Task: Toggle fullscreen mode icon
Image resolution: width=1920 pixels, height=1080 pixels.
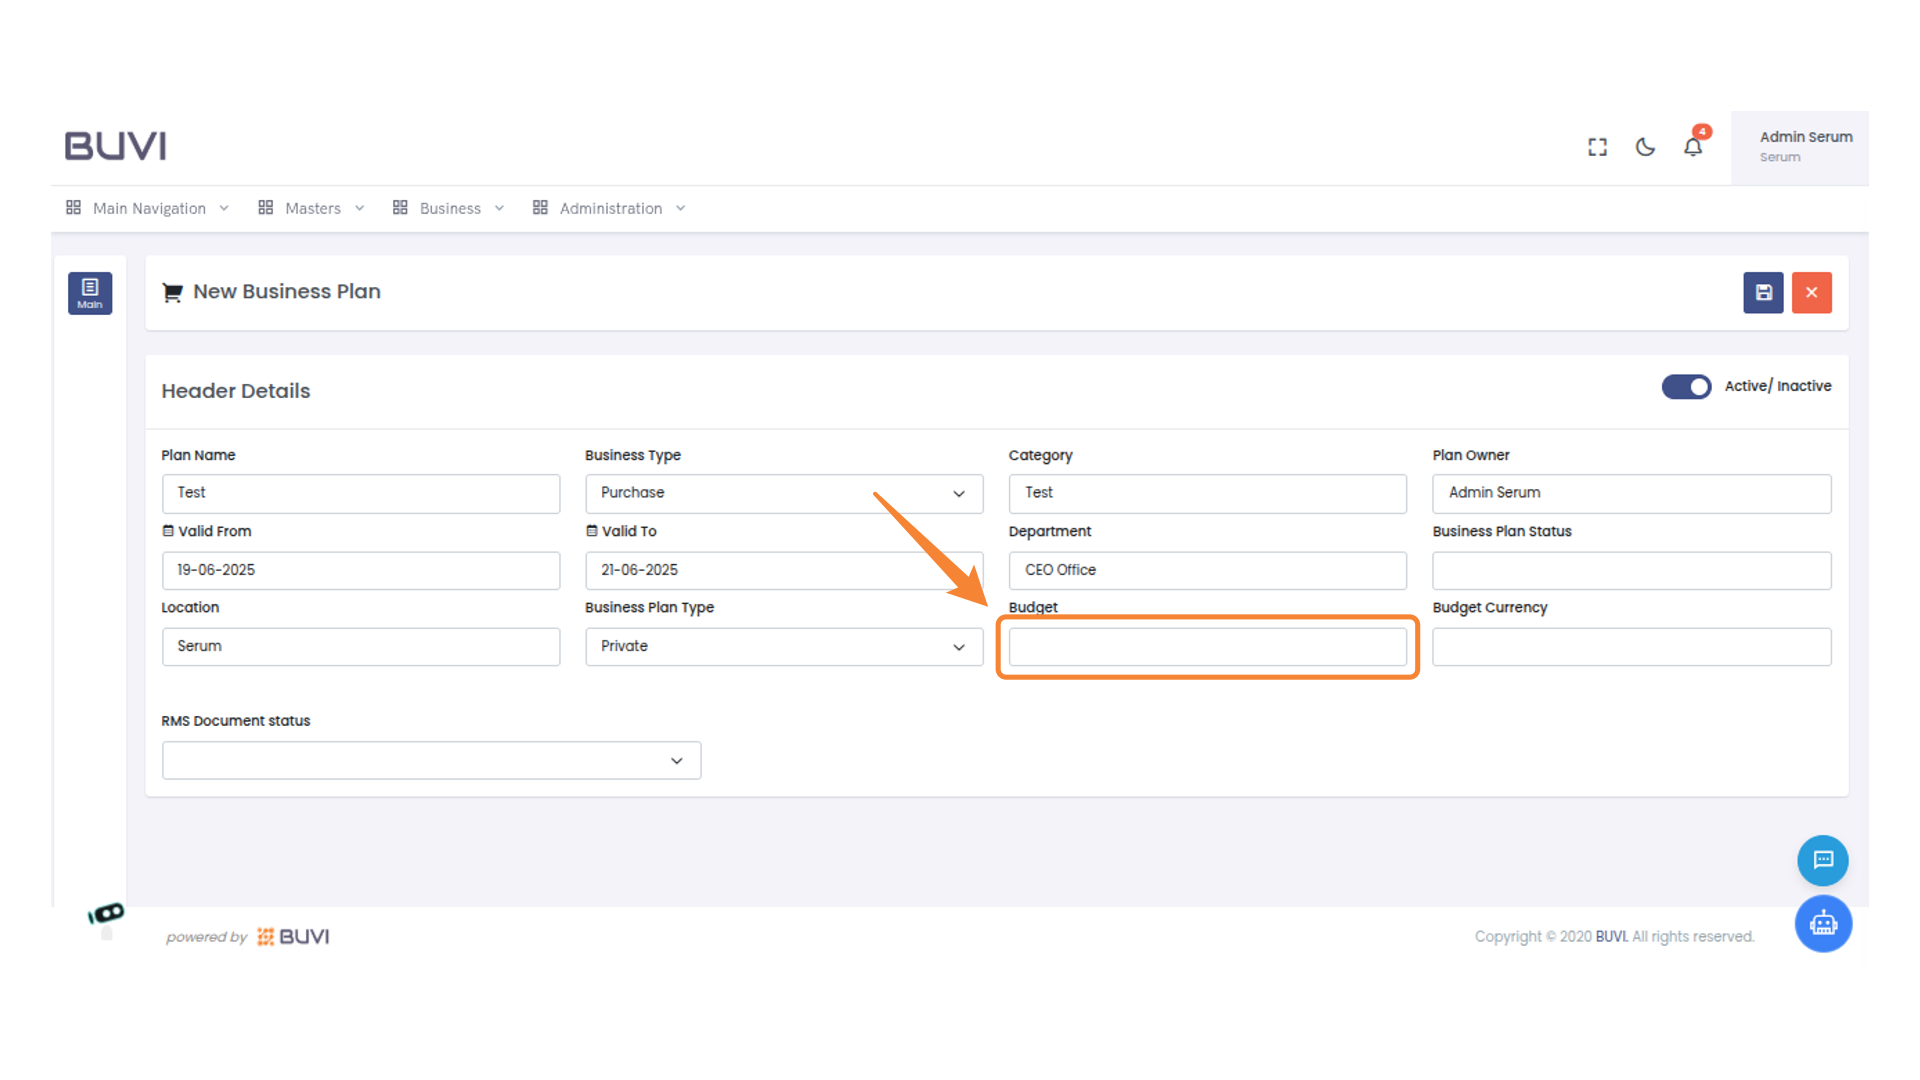Action: 1597,147
